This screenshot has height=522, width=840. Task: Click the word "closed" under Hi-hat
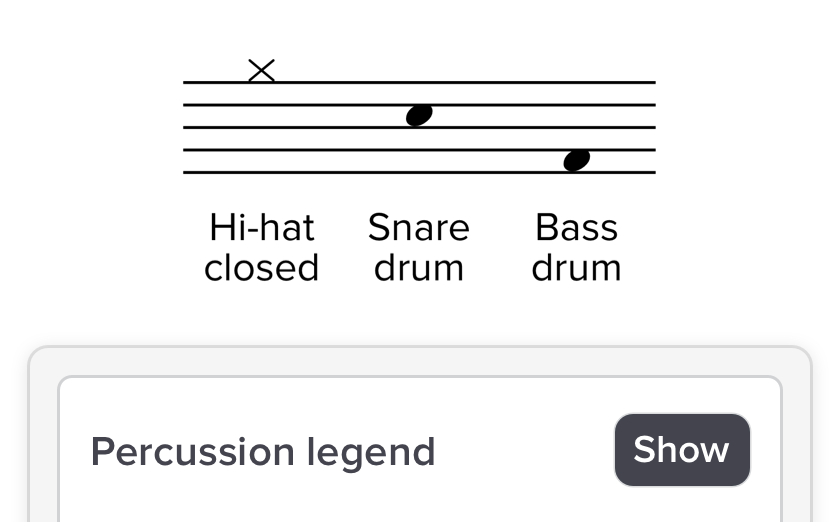point(262,268)
